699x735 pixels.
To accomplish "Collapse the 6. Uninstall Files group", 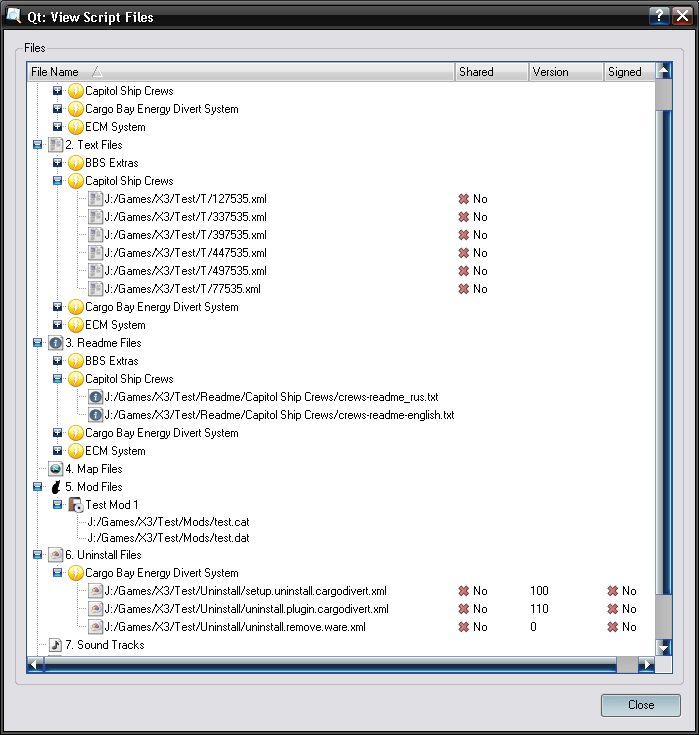I will point(38,555).
